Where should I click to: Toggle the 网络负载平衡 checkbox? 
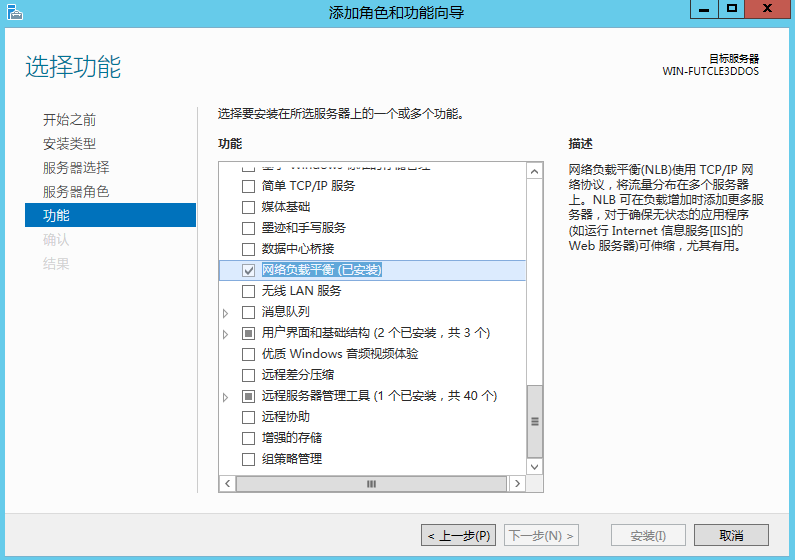coord(248,270)
